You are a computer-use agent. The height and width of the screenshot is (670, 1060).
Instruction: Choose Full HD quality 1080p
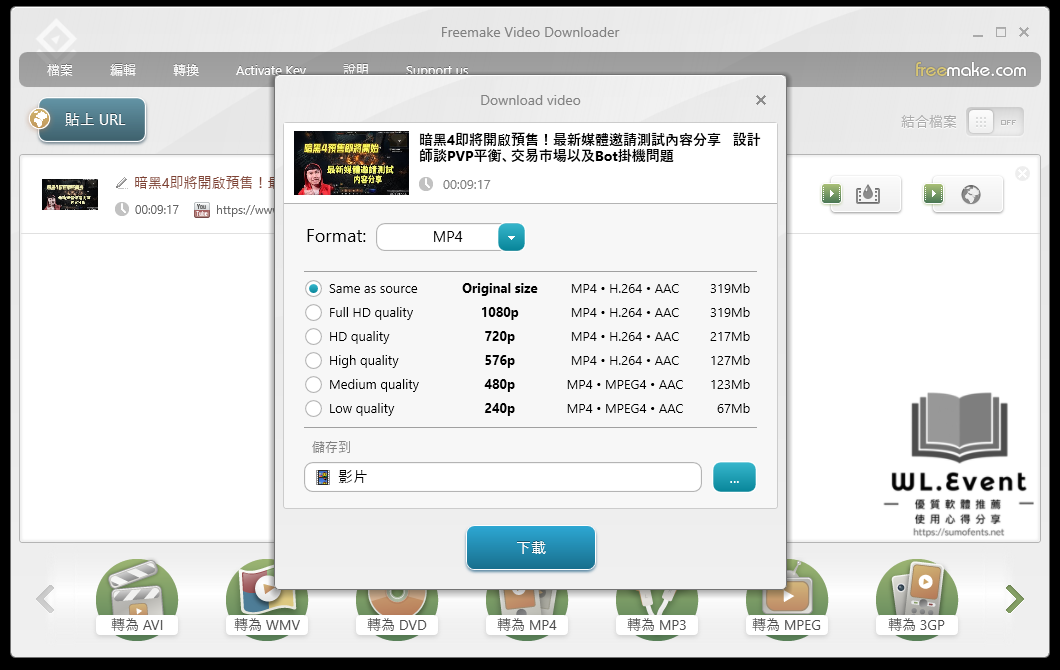(x=313, y=312)
